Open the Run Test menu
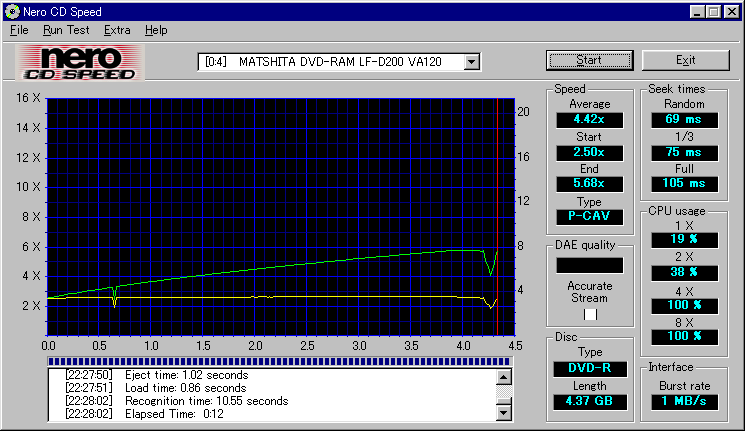This screenshot has height=431, width=745. point(66,30)
